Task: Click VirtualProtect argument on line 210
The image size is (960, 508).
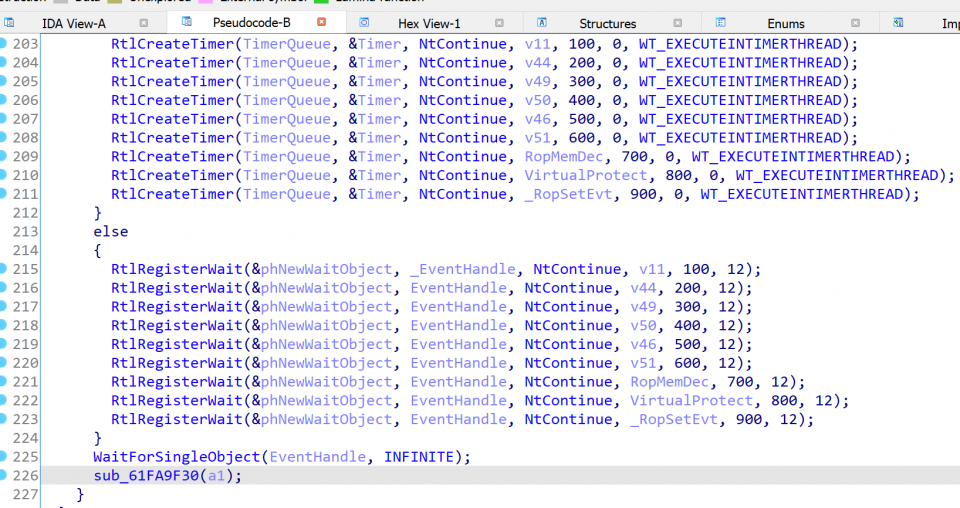Action: click(x=586, y=176)
